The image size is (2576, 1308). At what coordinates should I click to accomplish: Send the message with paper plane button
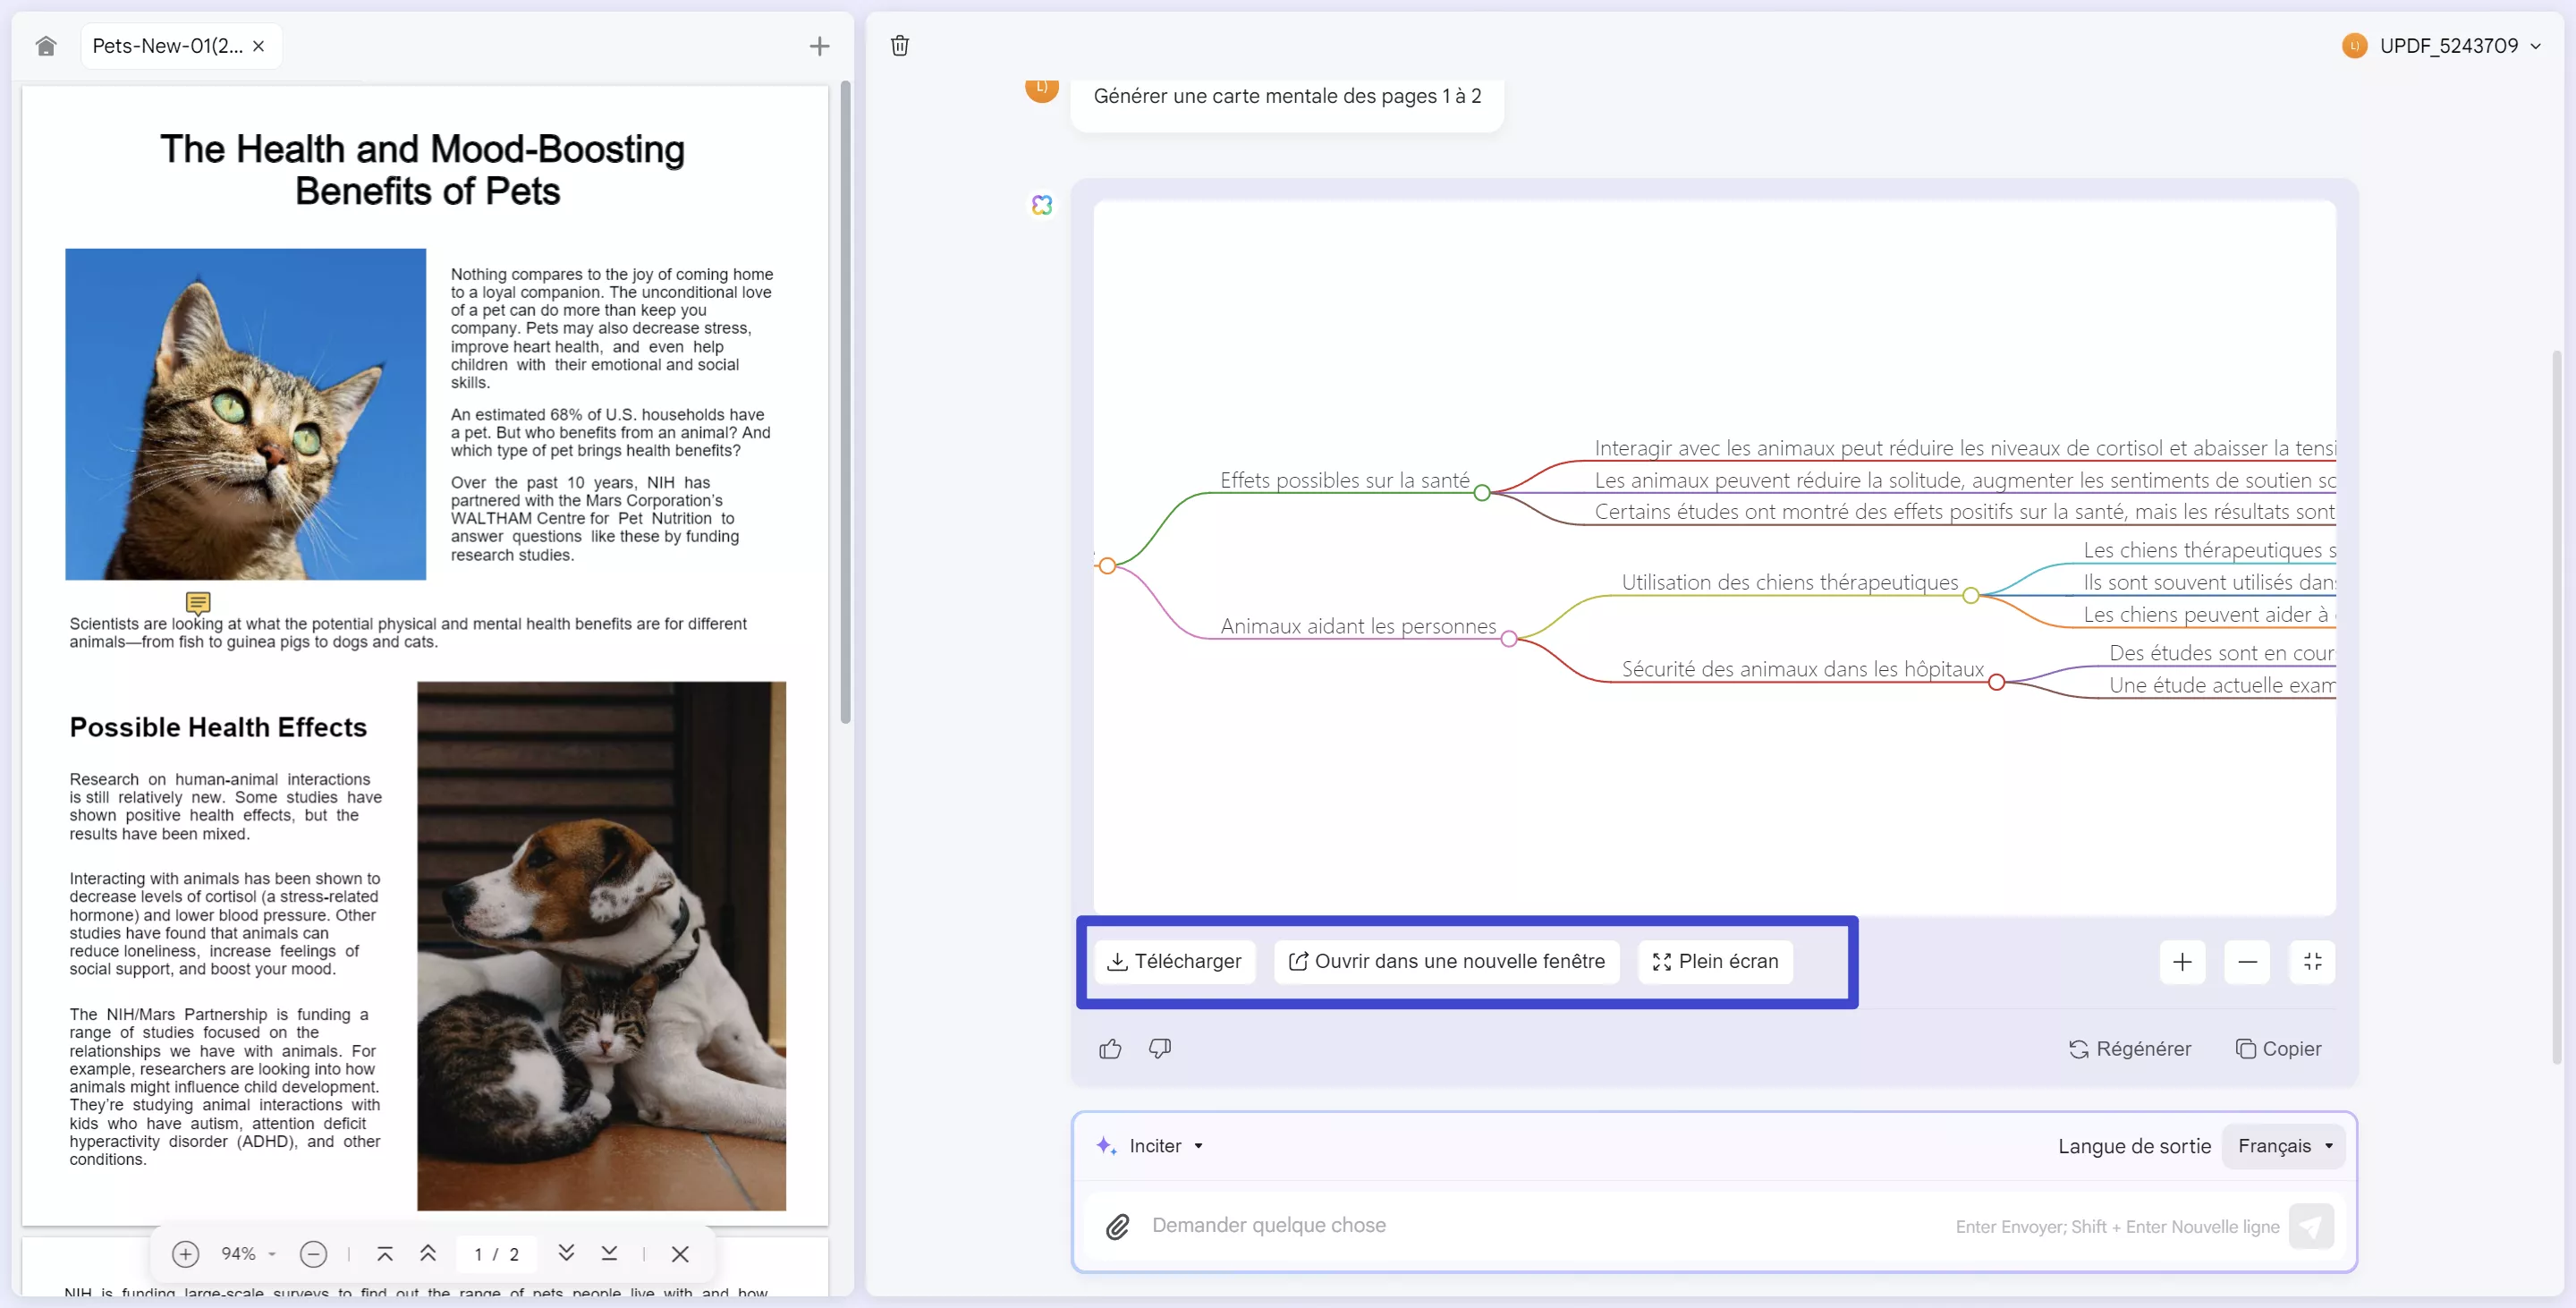click(x=2311, y=1226)
